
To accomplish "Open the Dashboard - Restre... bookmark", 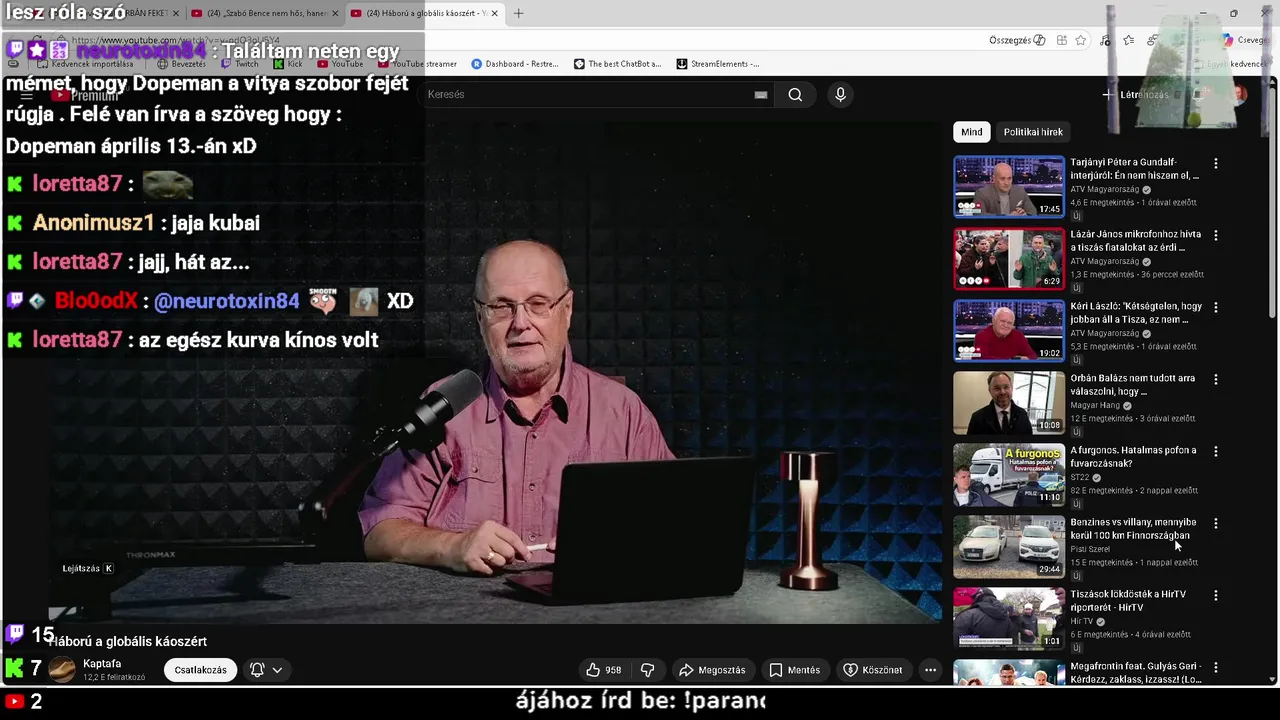I will coord(515,64).
